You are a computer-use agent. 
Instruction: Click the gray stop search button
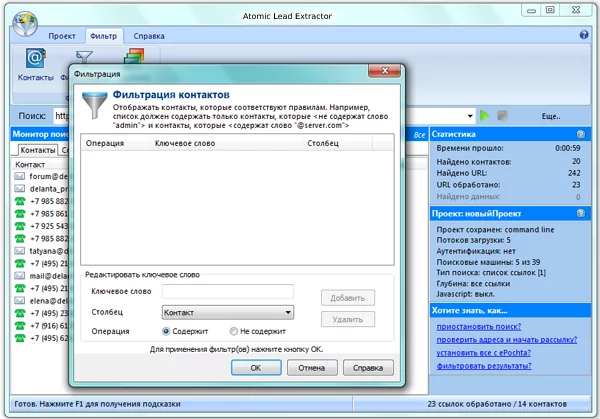point(502,116)
